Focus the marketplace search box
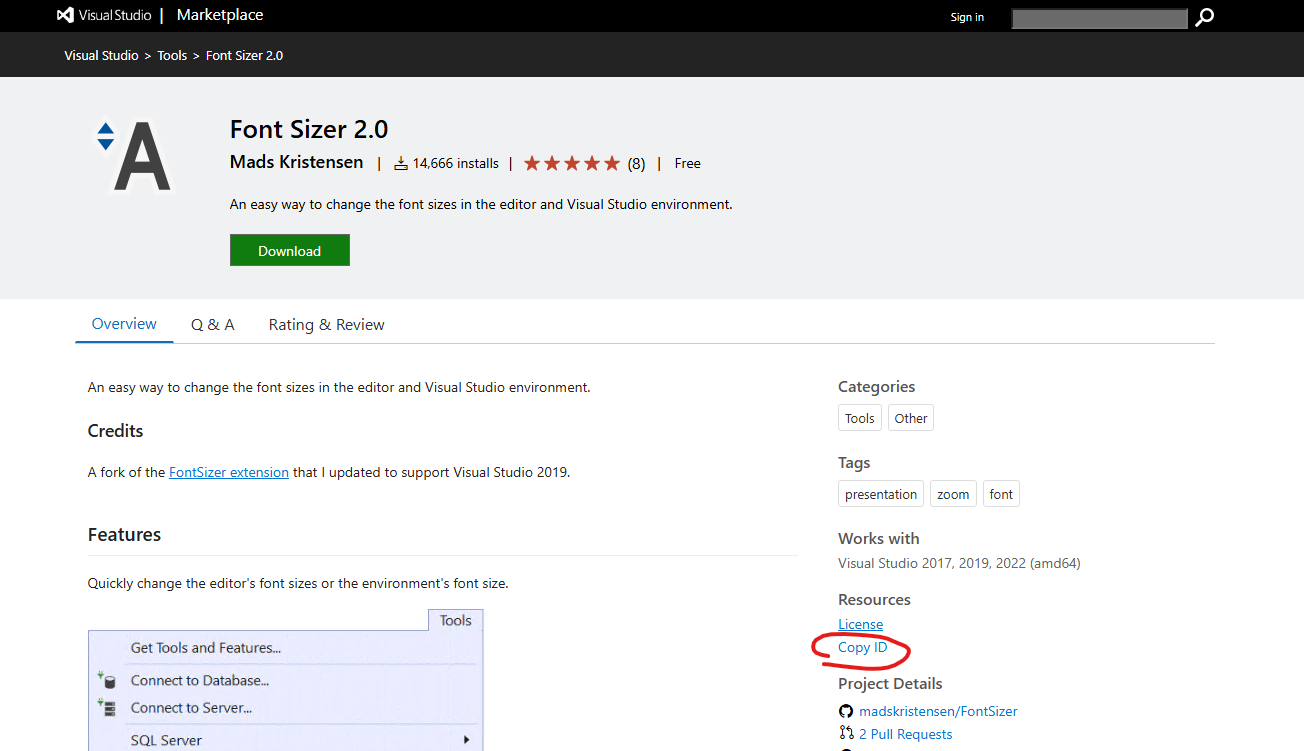This screenshot has height=751, width=1304. coord(1099,18)
